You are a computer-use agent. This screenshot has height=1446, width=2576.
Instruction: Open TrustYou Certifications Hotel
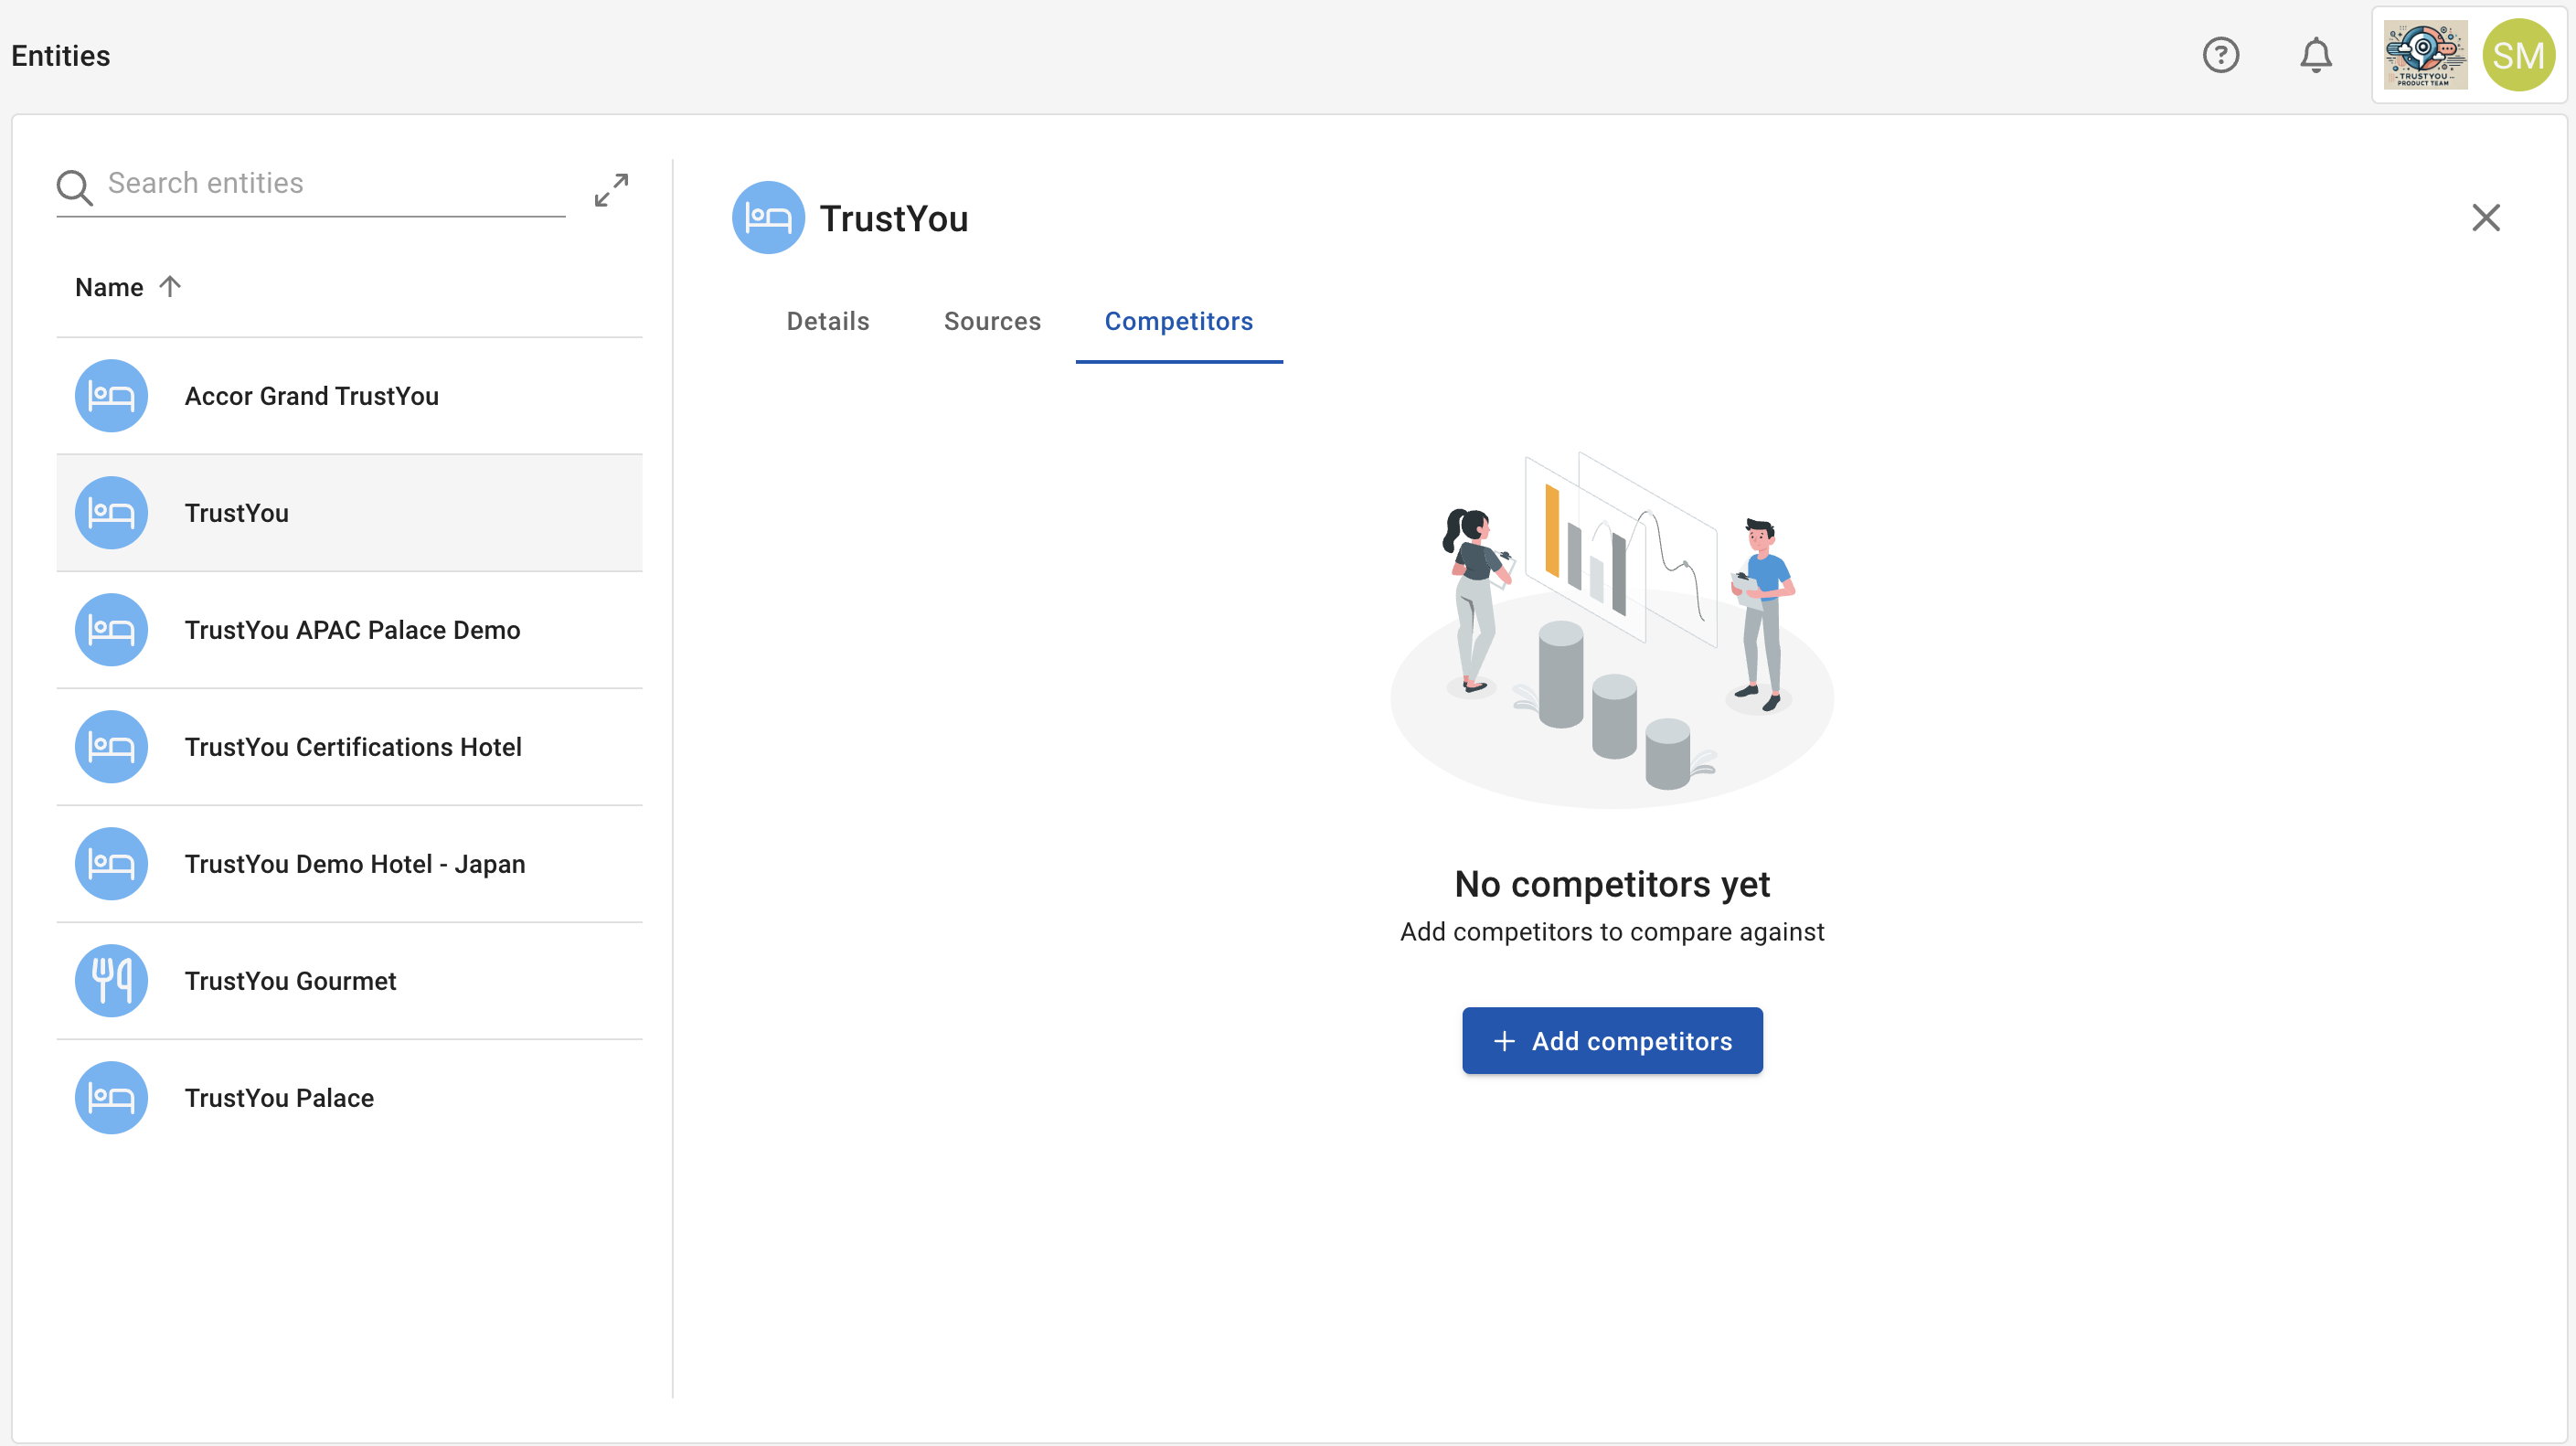click(349, 747)
